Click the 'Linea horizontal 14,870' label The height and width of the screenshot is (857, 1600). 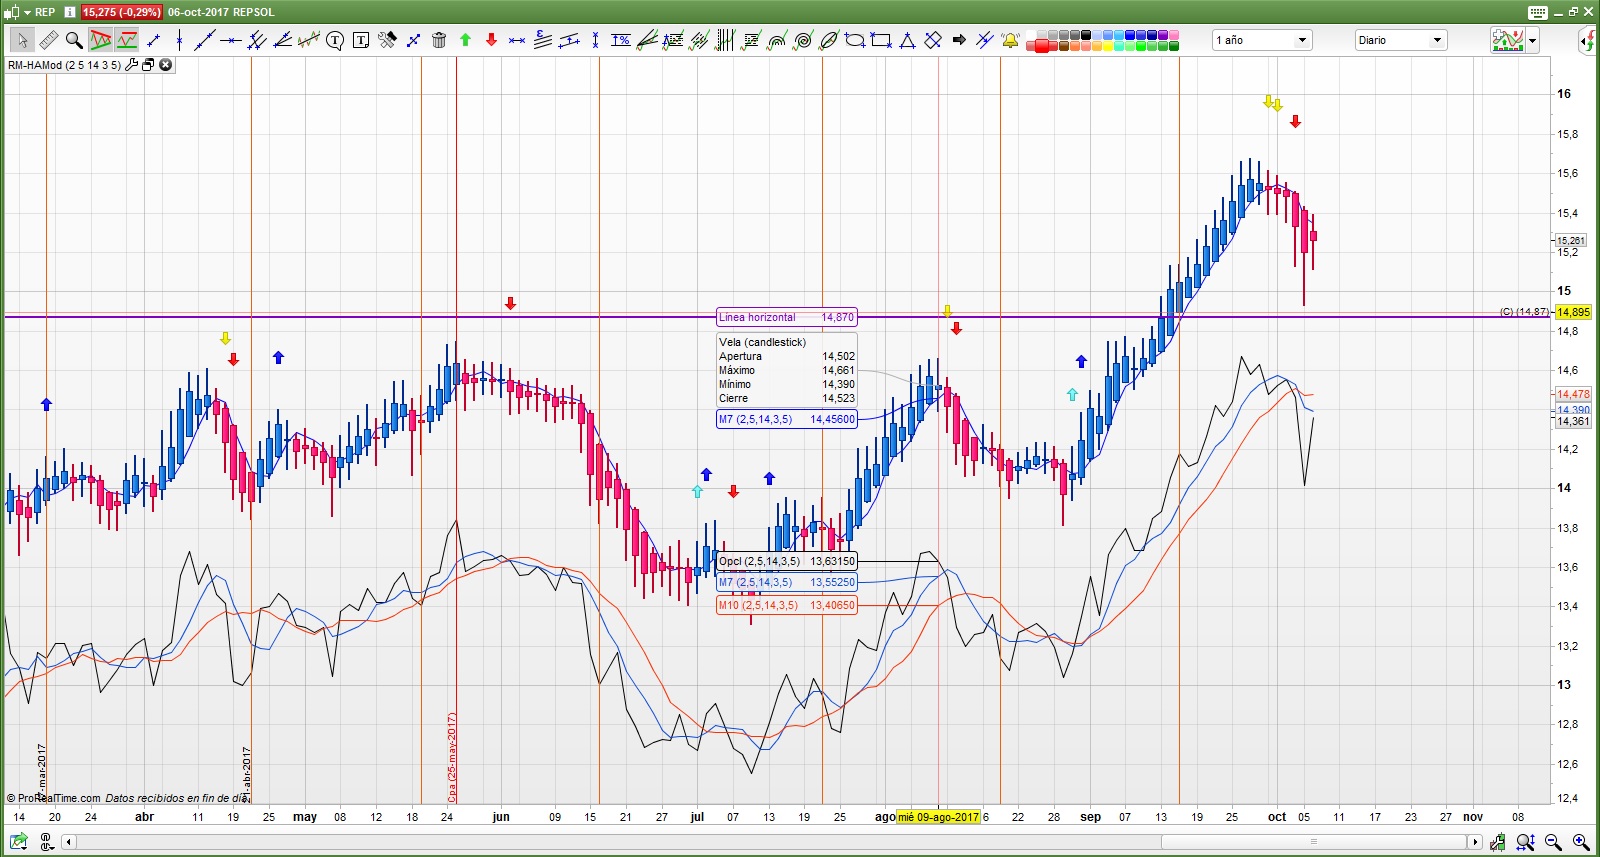(786, 317)
